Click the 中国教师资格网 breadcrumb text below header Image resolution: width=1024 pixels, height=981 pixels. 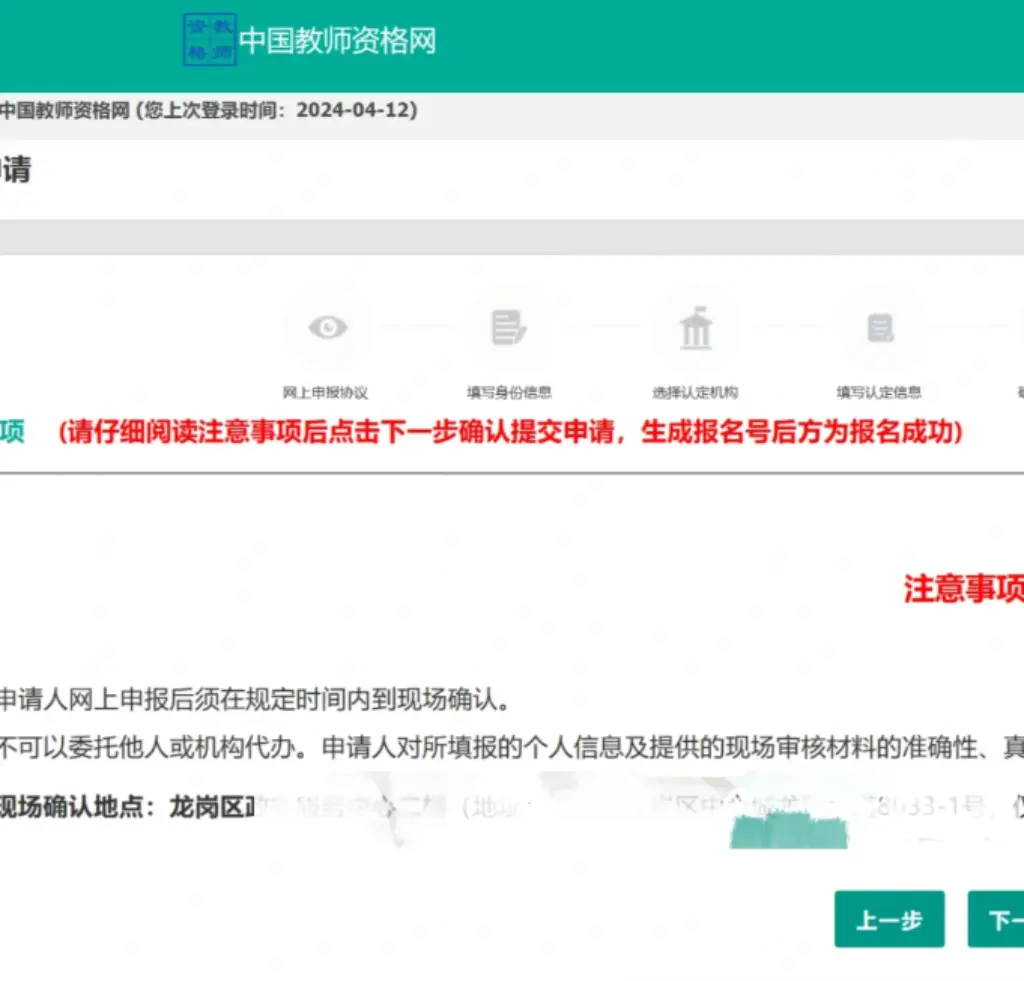tap(65, 110)
